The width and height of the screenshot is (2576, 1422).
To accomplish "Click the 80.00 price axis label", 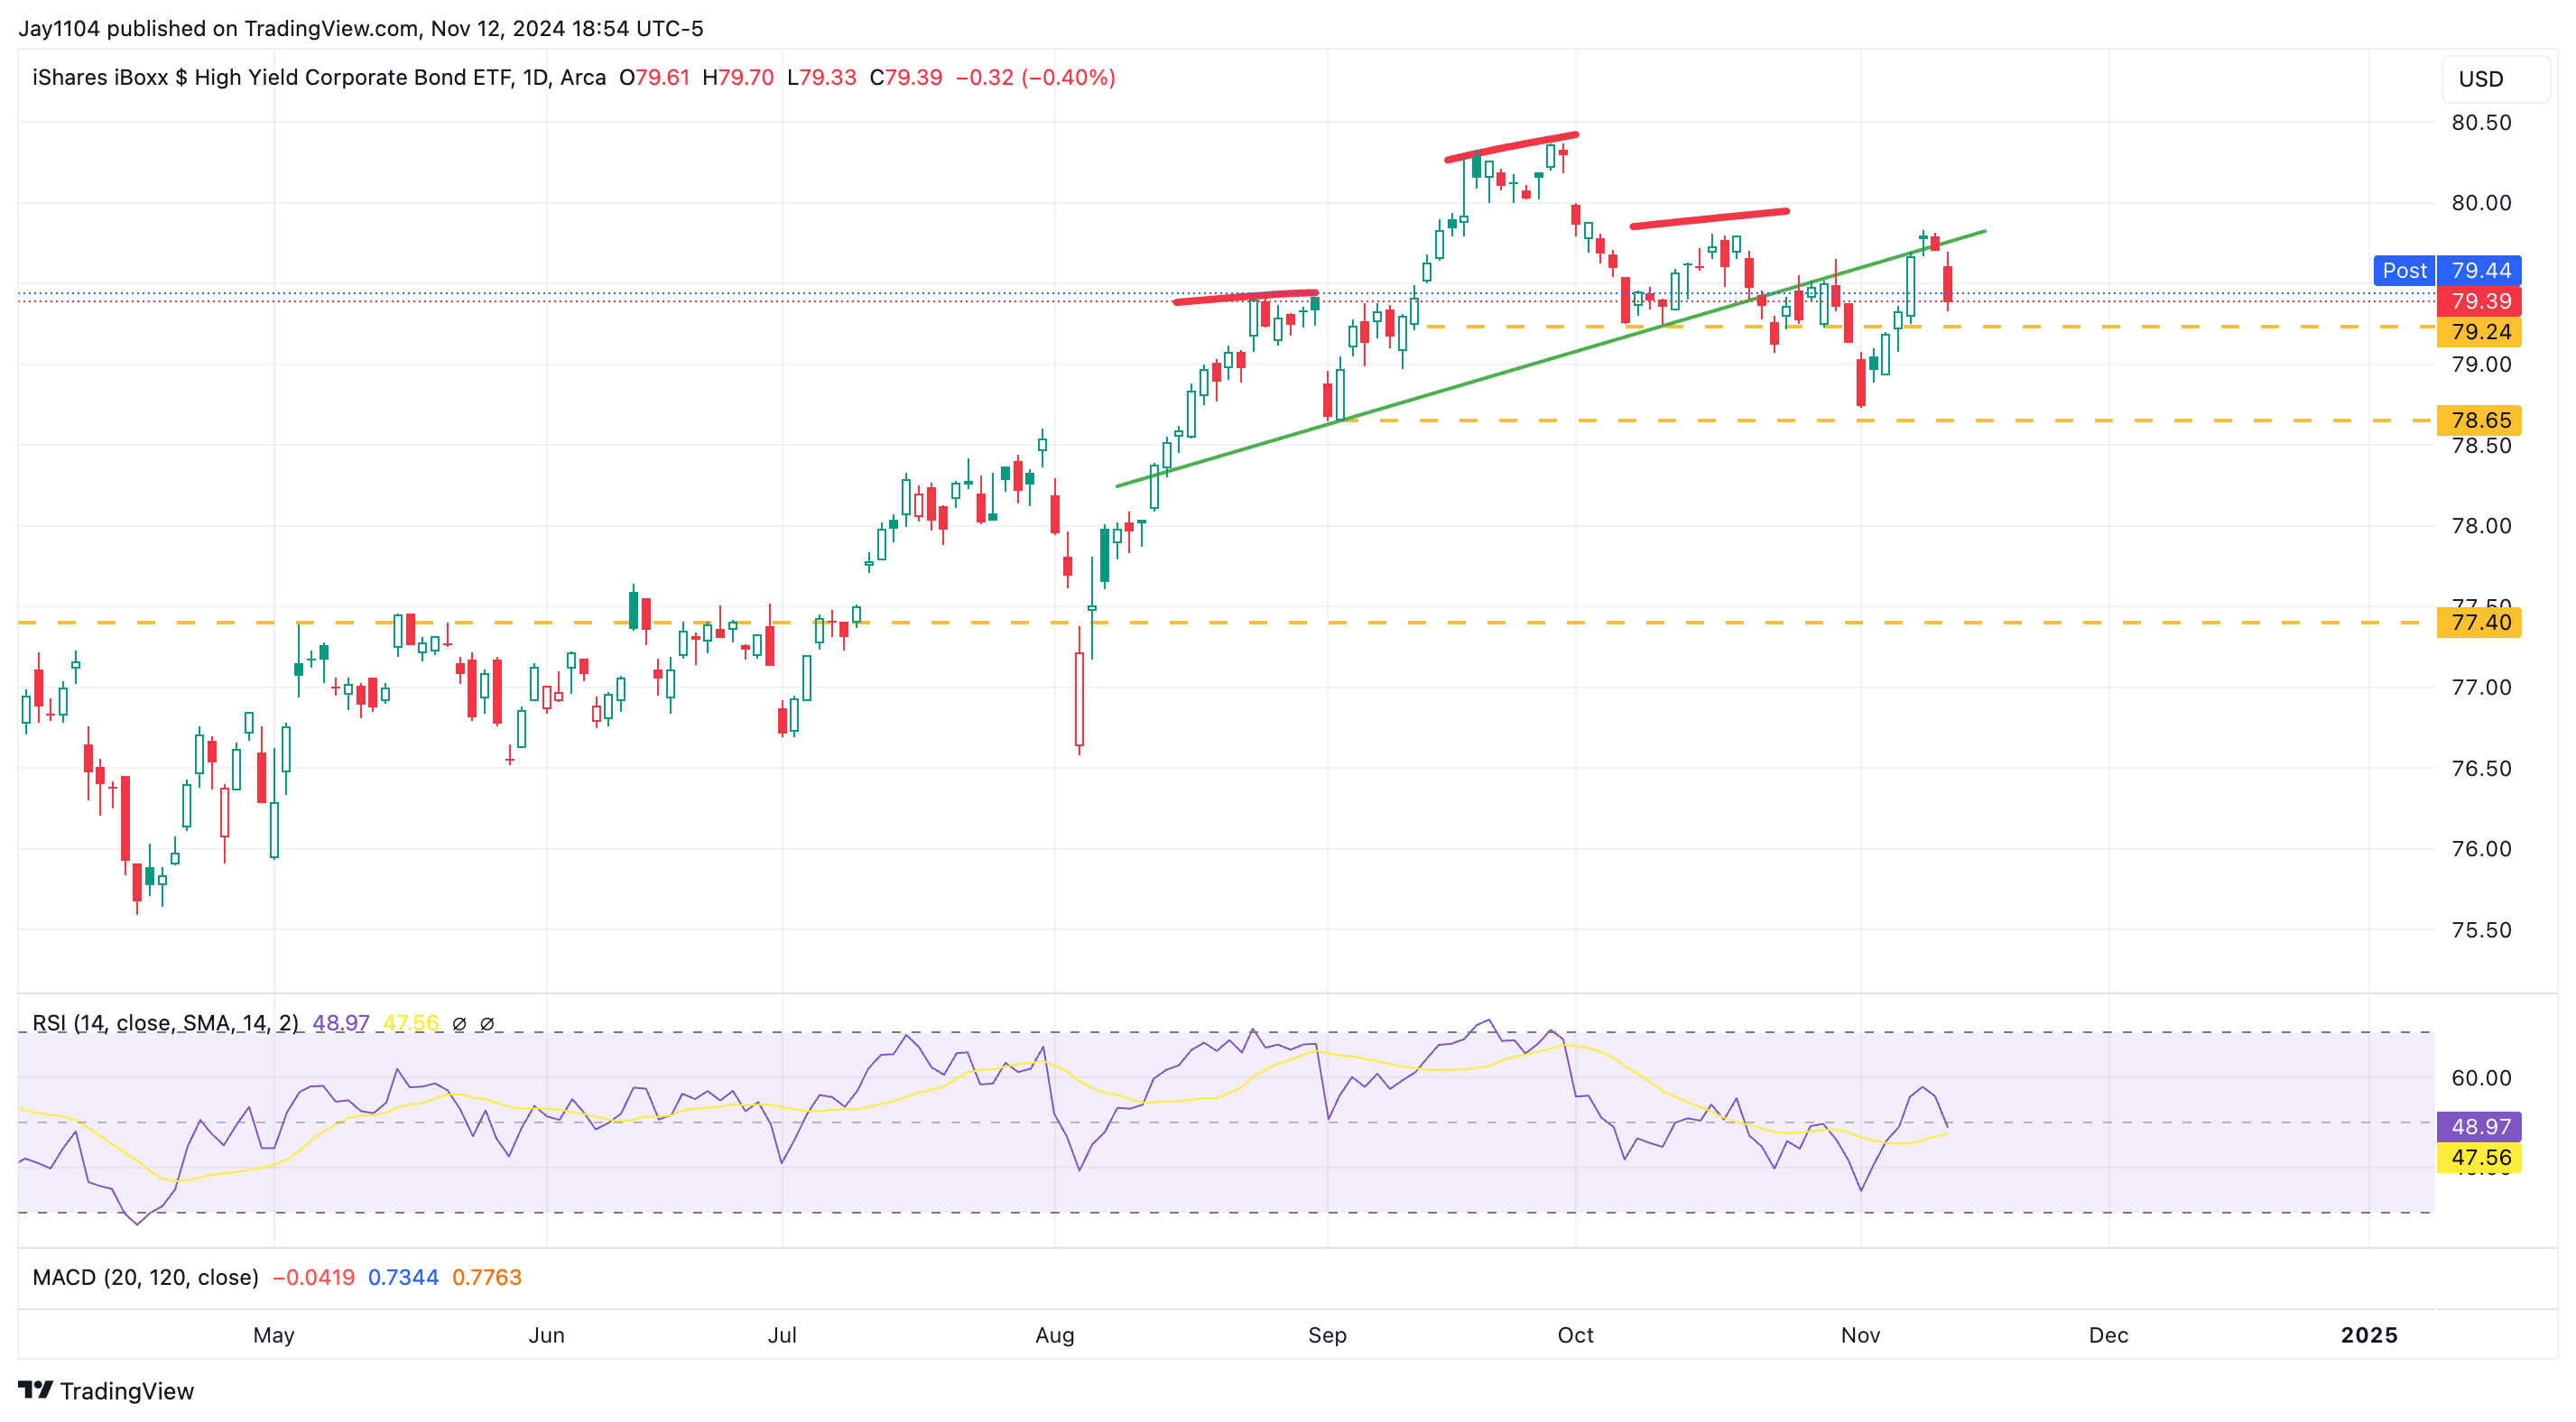I will point(2481,203).
